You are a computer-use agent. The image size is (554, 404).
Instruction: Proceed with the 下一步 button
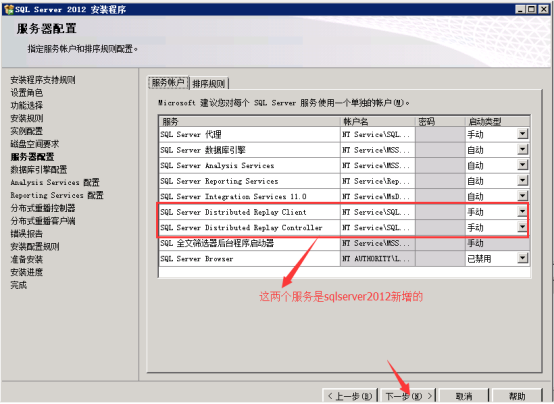[x=408, y=396]
